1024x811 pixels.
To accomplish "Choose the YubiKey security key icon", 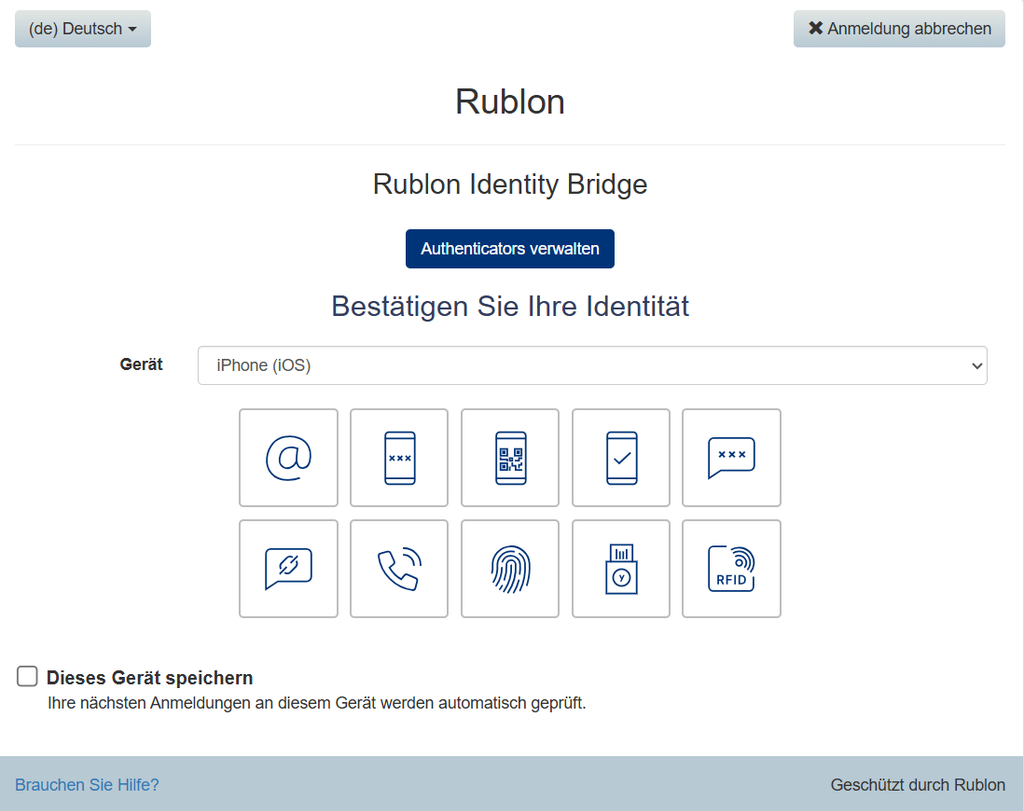I will 621,569.
